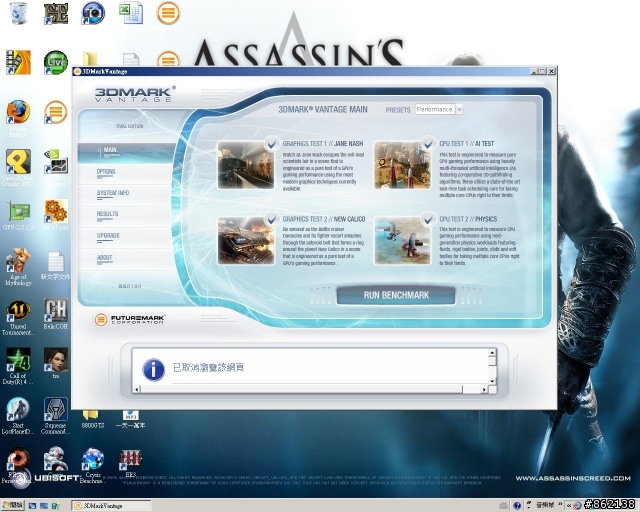Select the Jane Nash test thumbnail

246,165
